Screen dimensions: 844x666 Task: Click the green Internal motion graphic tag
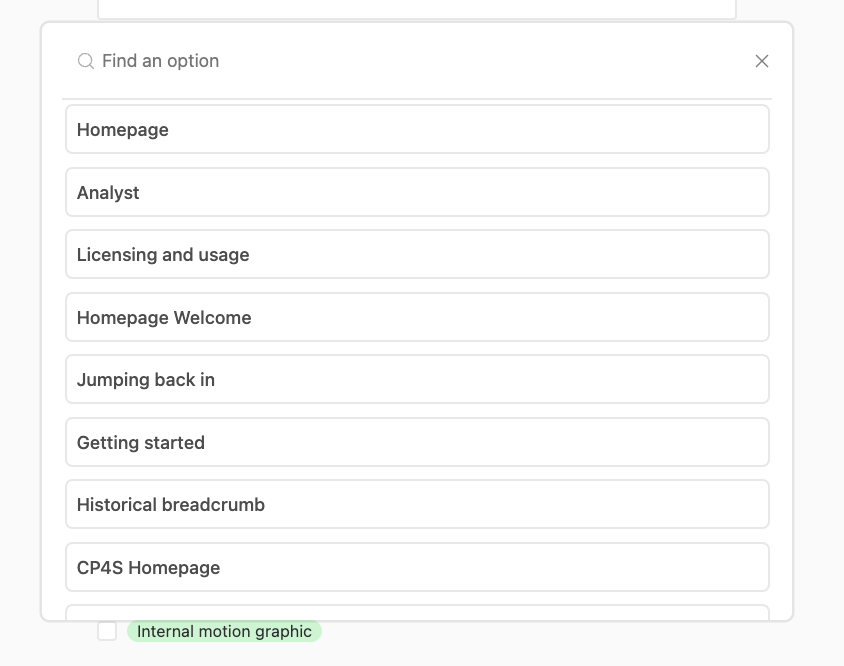coord(224,631)
